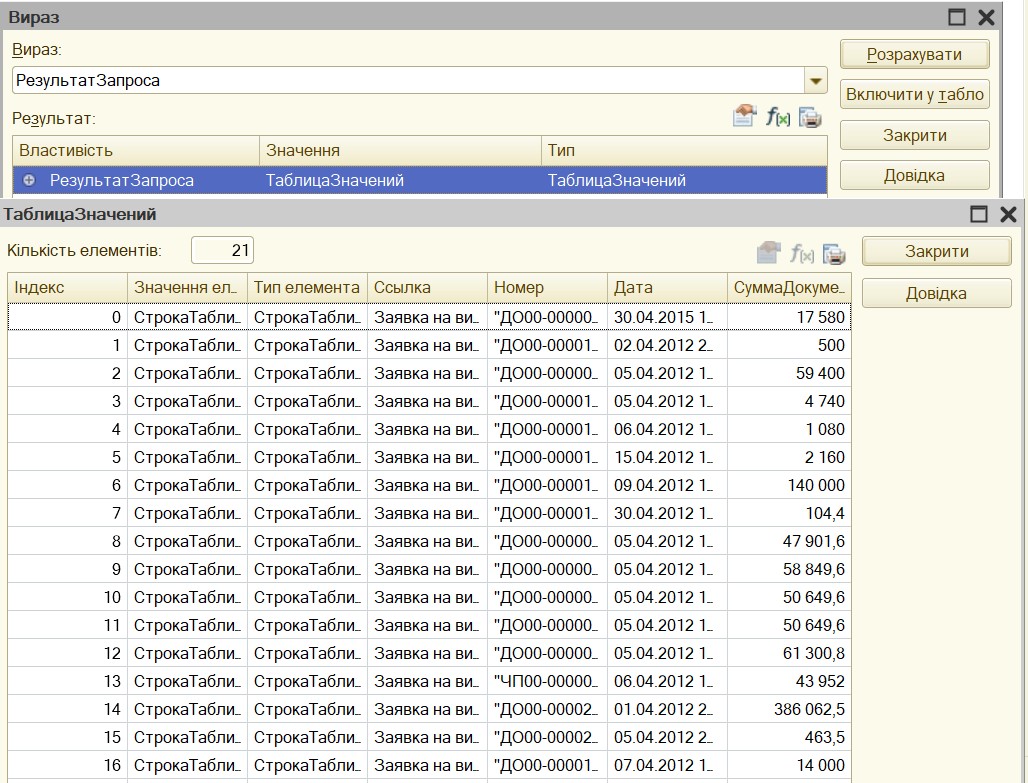Select the date cell 01.04.2012
This screenshot has height=783, width=1028.
coord(667,709)
